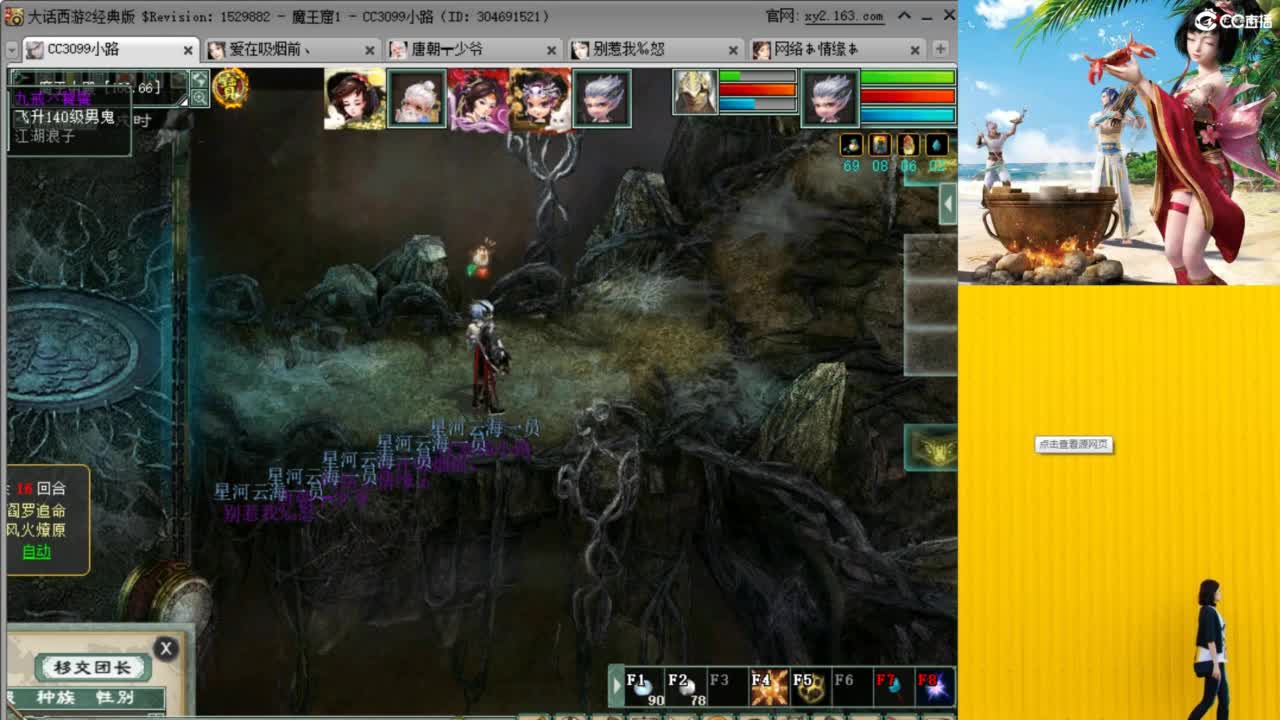Open the xy2.163.com official website link
1280x720 pixels.
click(844, 16)
